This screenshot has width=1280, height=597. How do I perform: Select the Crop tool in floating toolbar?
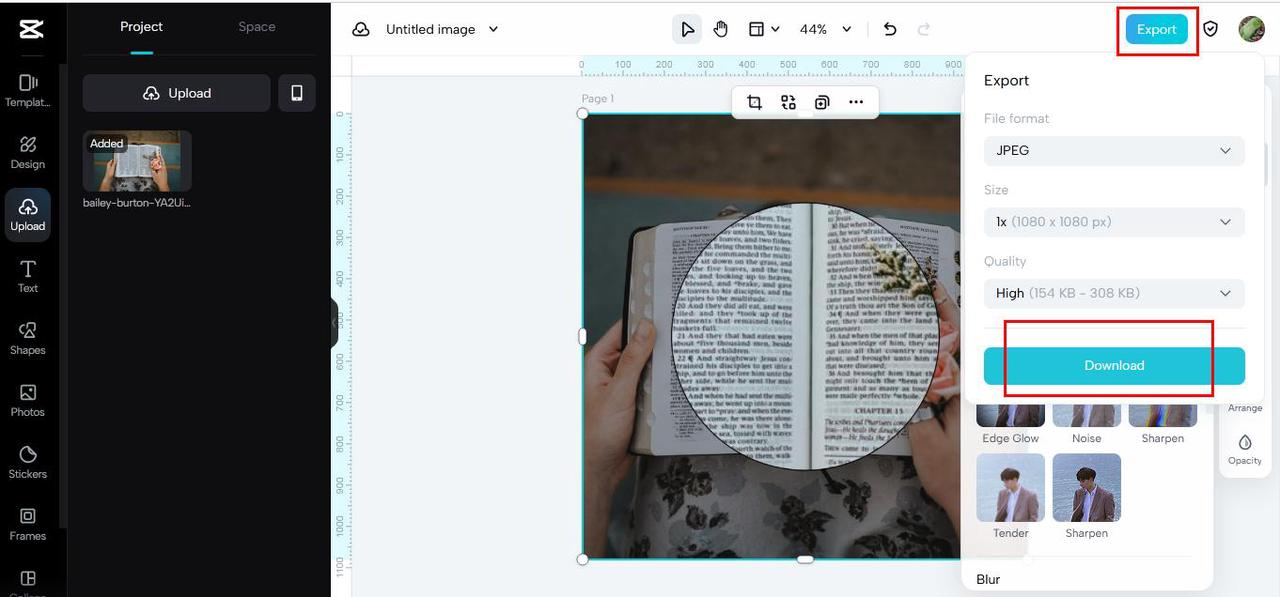pyautogui.click(x=755, y=102)
